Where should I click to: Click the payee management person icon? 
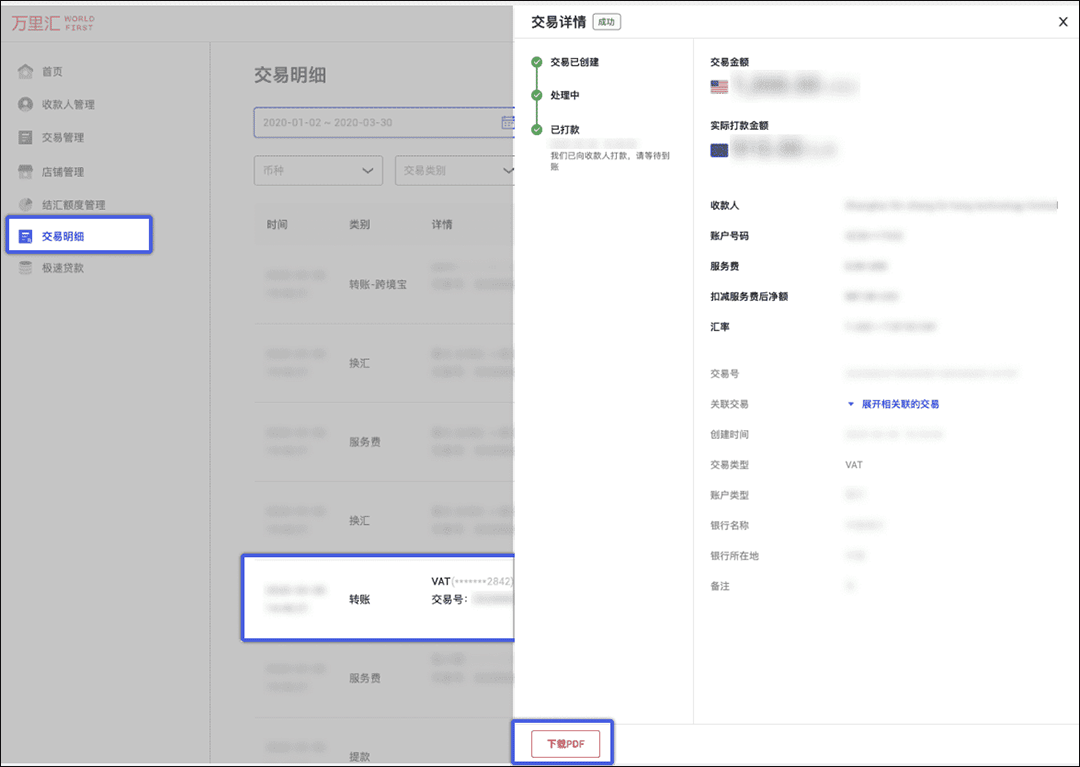pos(25,105)
